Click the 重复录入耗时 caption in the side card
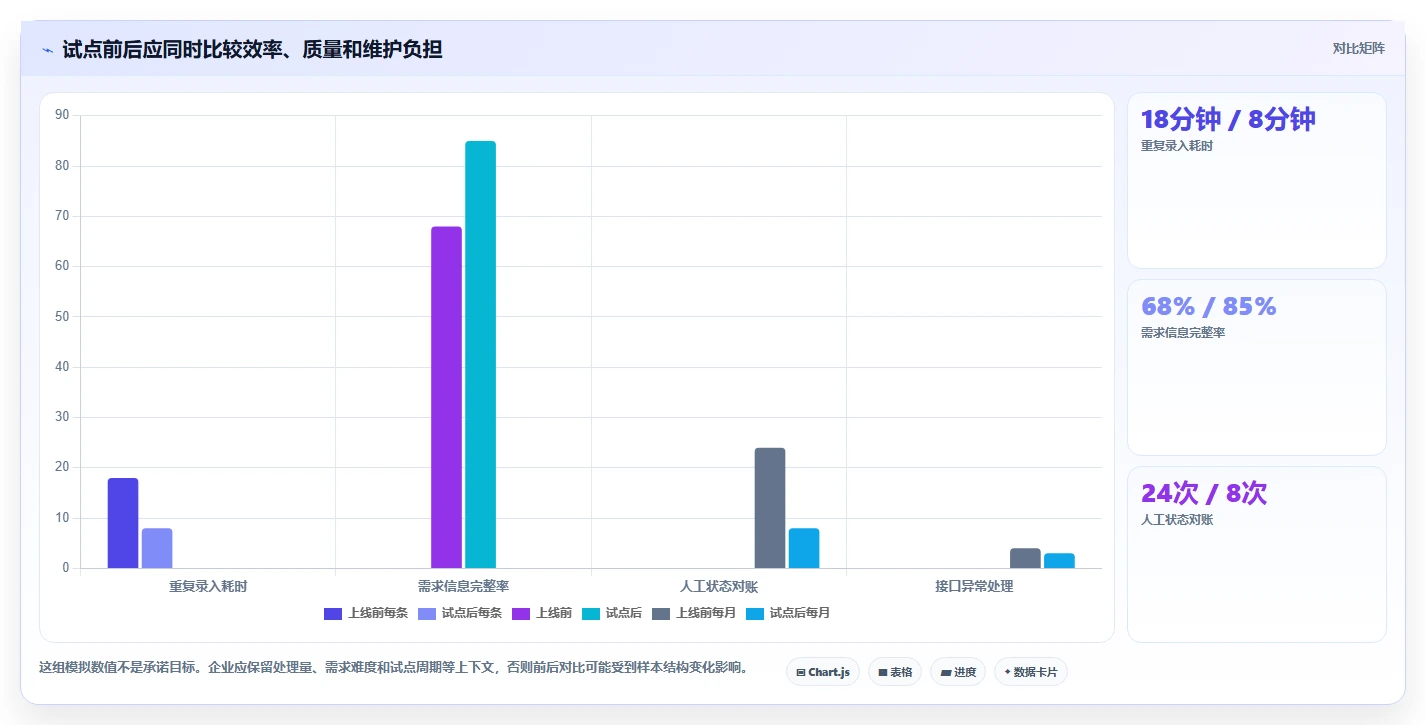 [x=1177, y=146]
